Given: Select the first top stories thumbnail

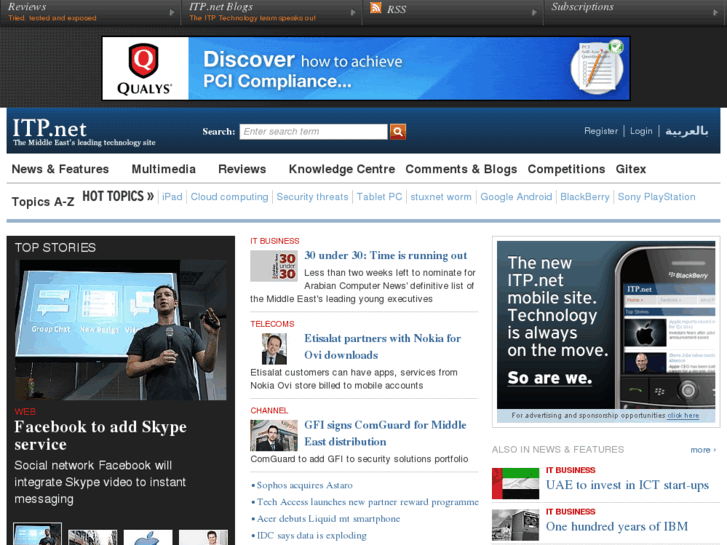Looking at the screenshot, I should [x=37, y=534].
